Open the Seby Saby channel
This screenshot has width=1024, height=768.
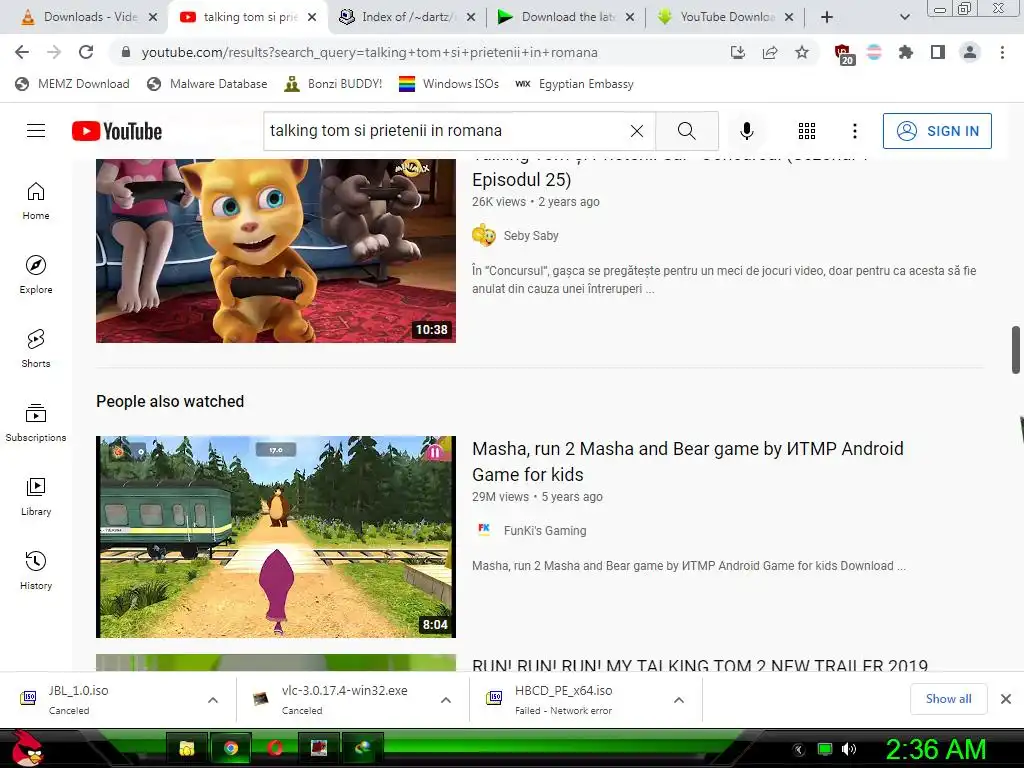pos(531,235)
